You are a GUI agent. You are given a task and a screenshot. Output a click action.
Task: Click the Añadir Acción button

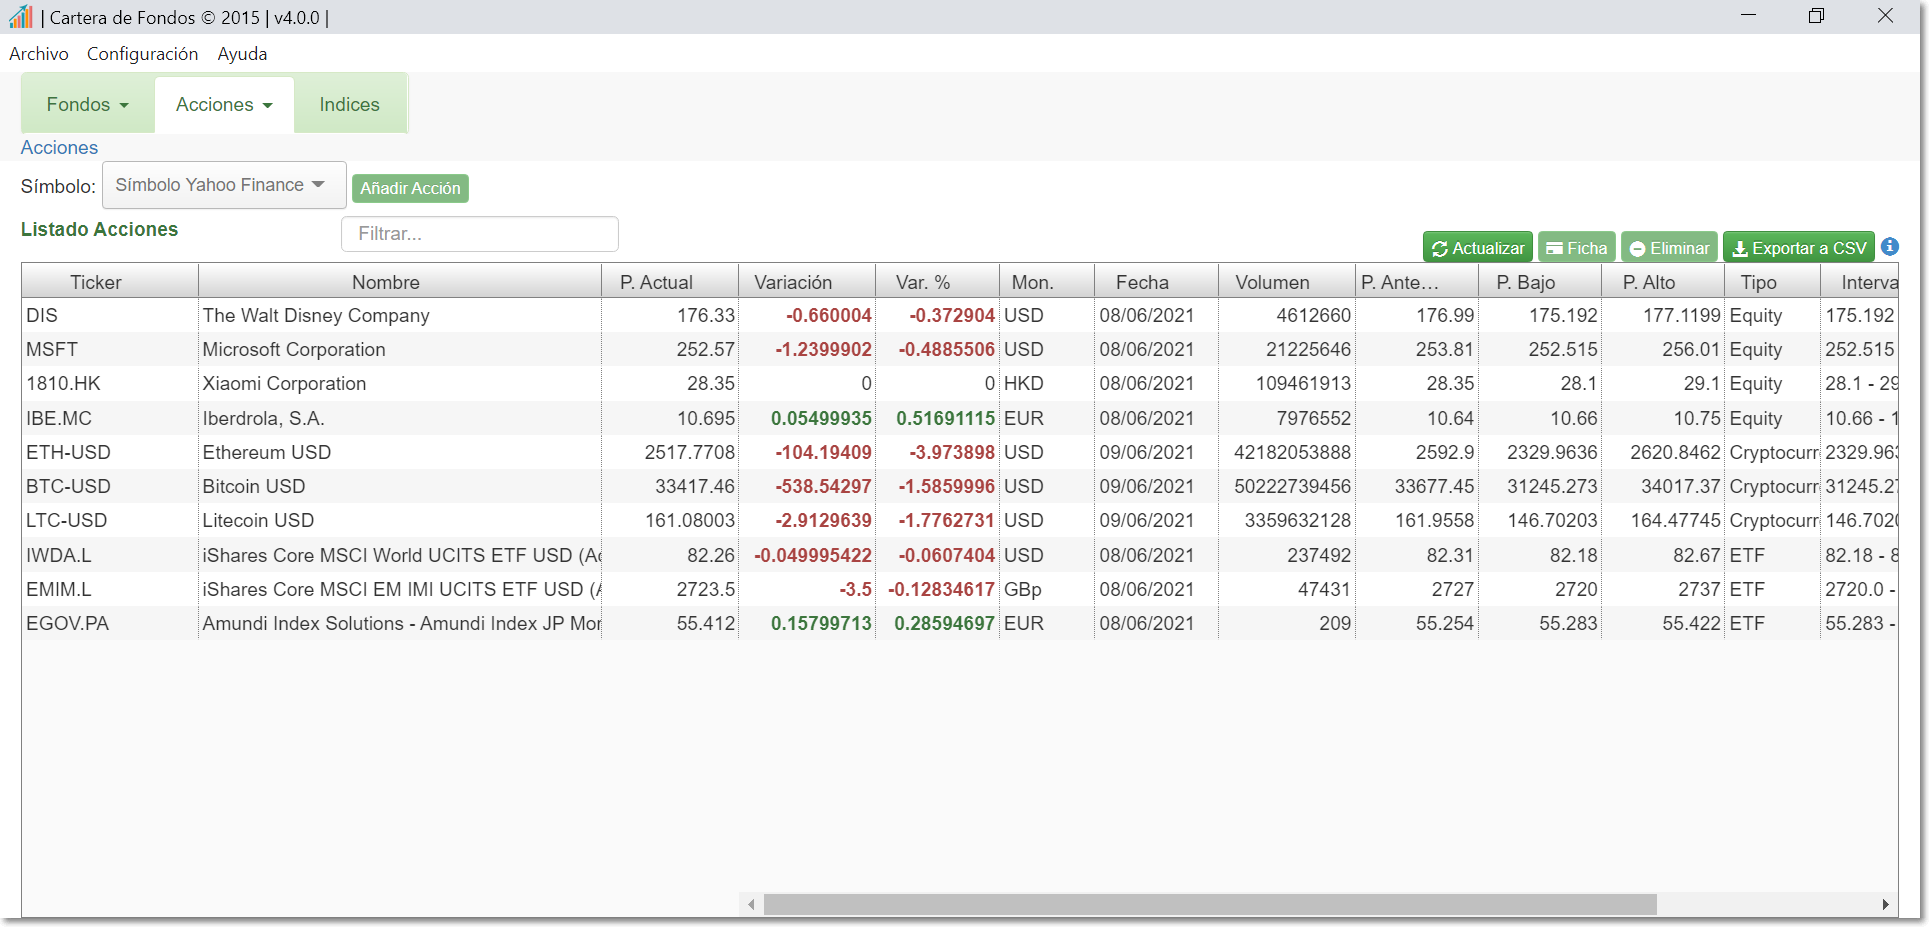tap(410, 188)
